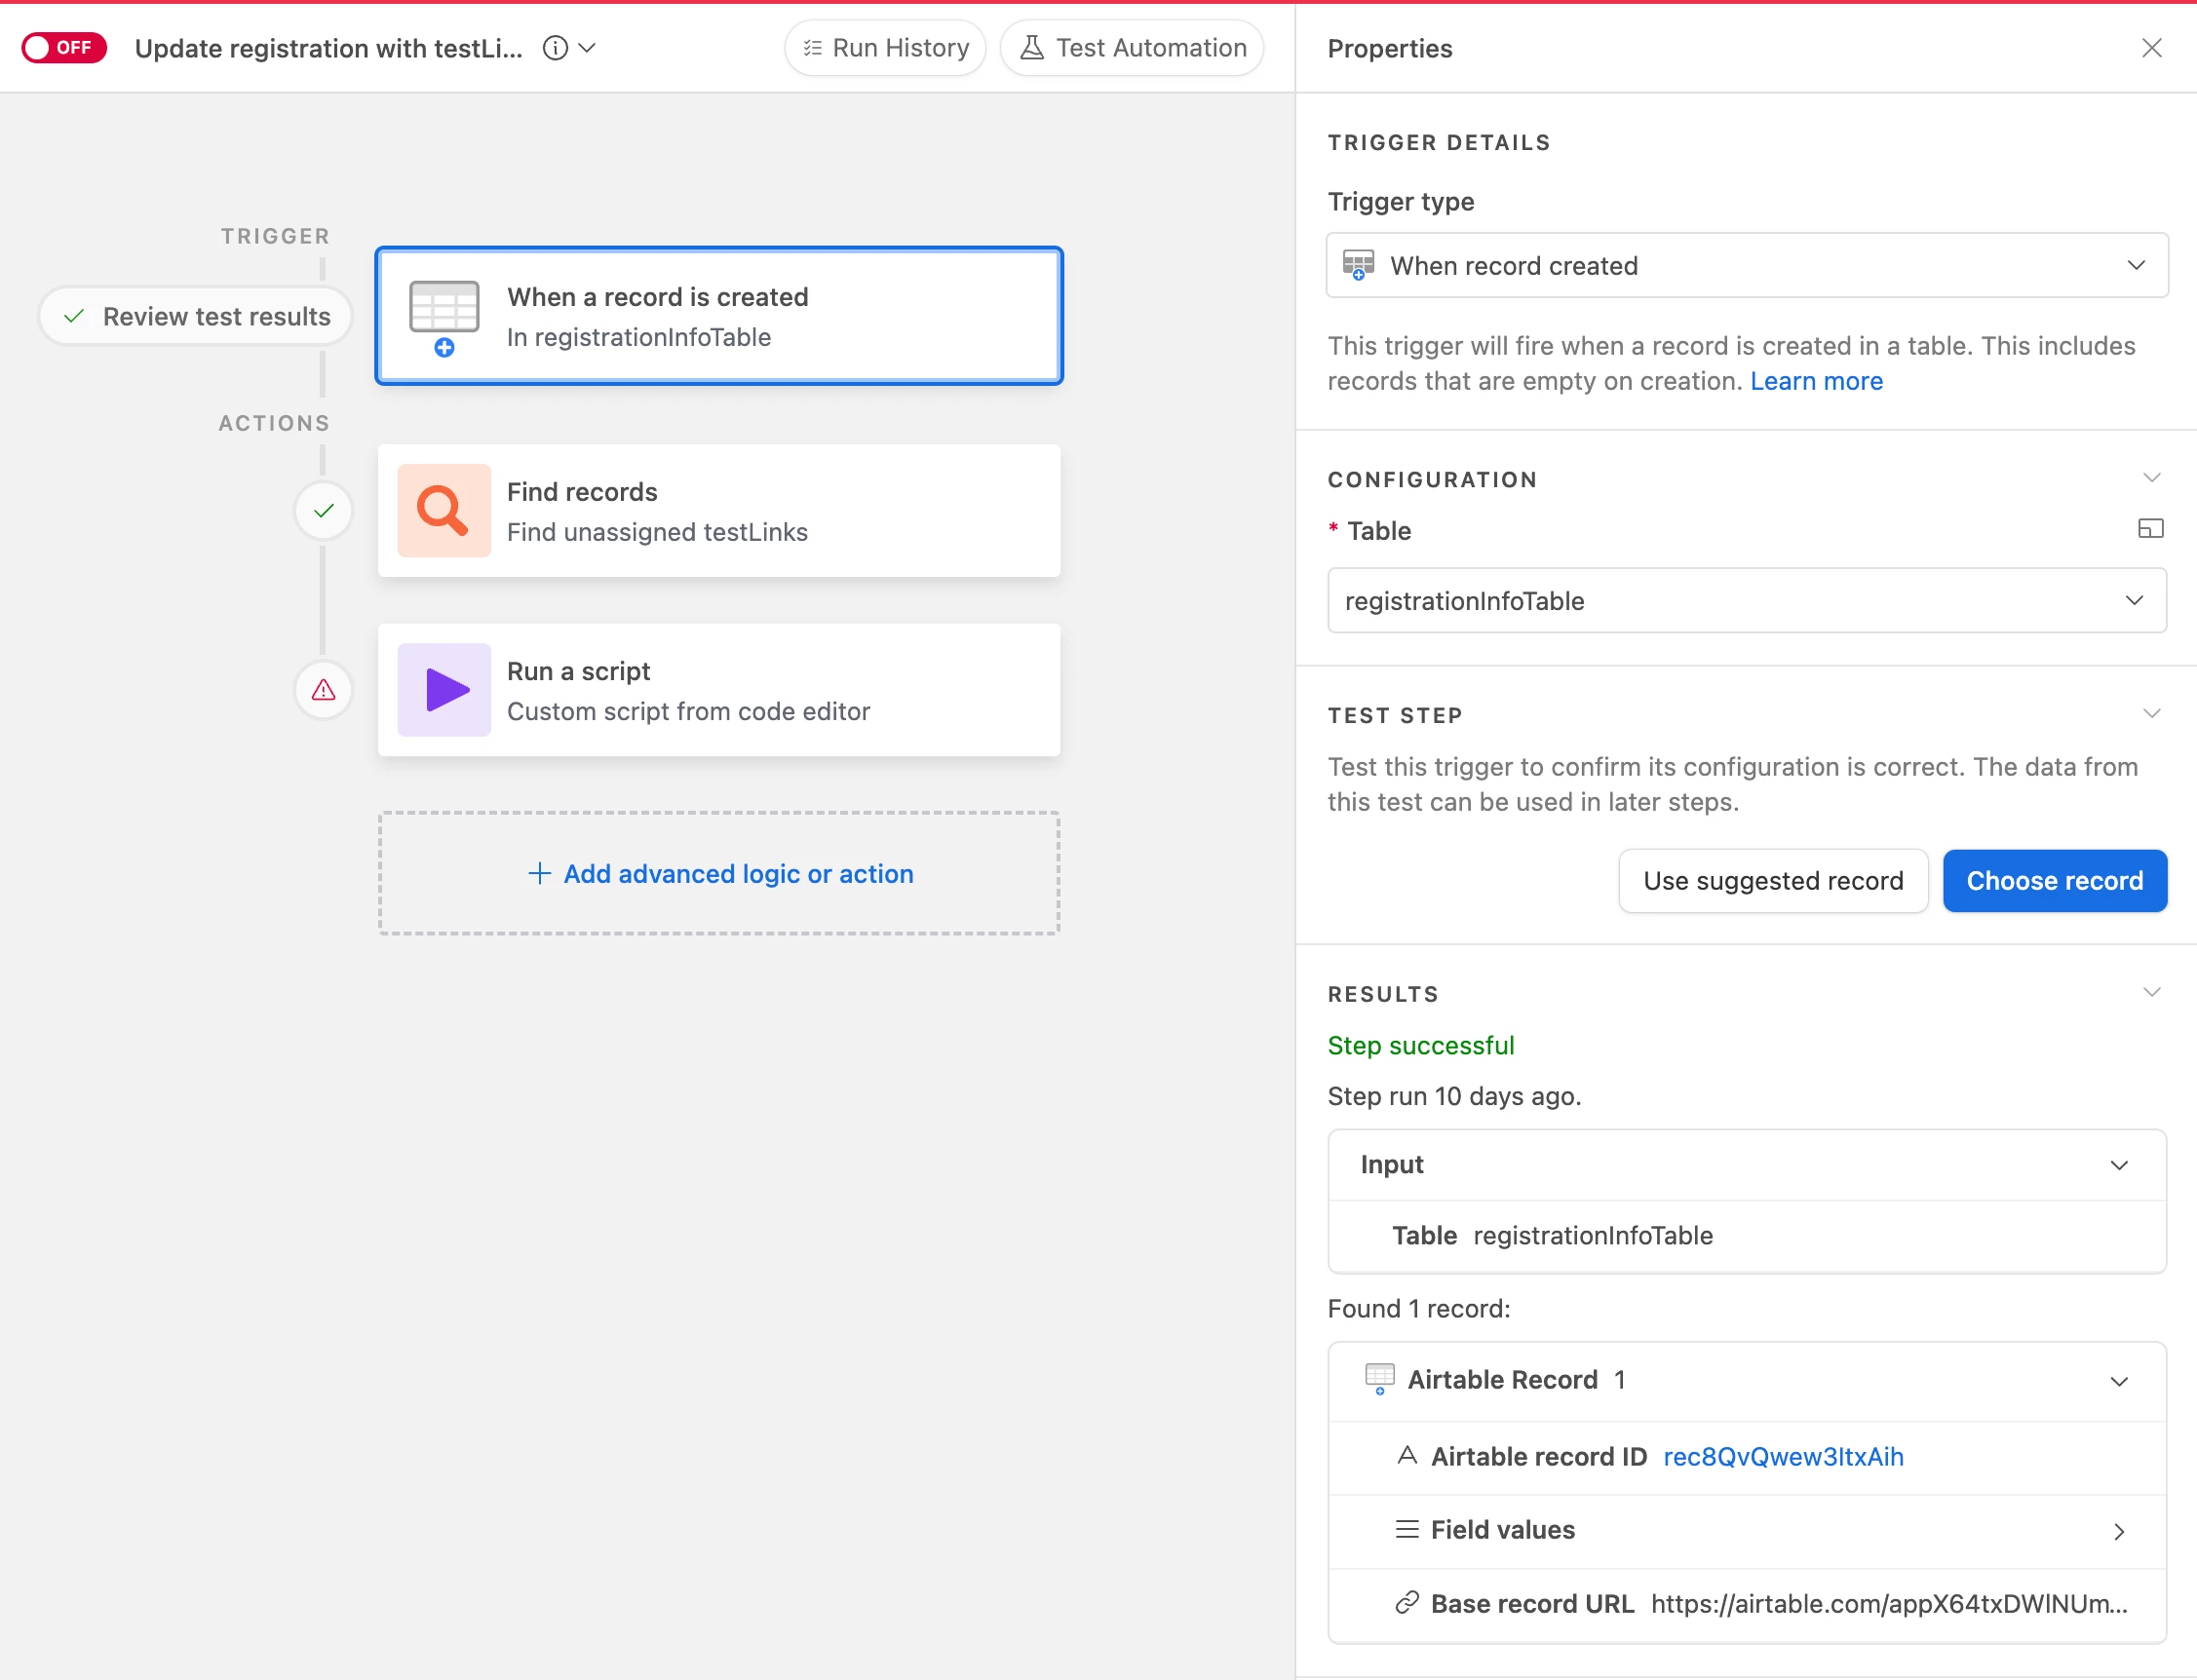
Task: Select the Find records magnifier icon
Action: 443,510
